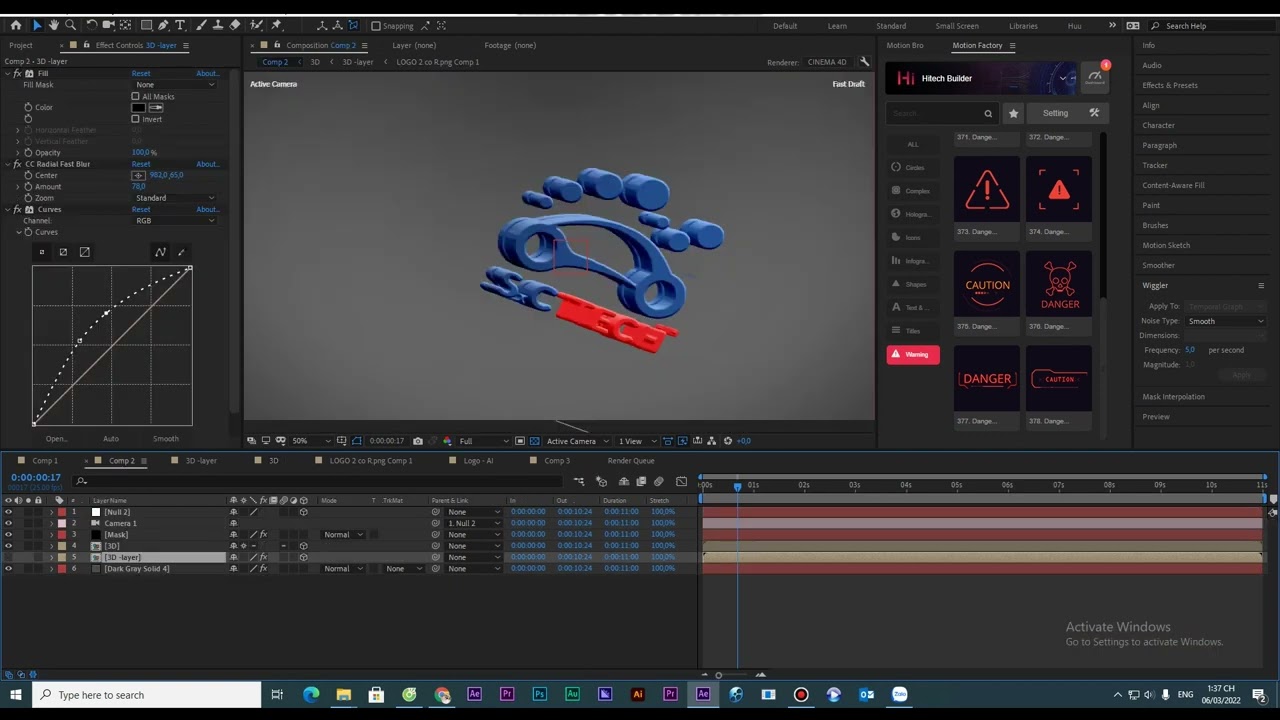The width and height of the screenshot is (1280, 720).
Task: Hide the Null 2 layer eye toggle
Action: (9, 512)
